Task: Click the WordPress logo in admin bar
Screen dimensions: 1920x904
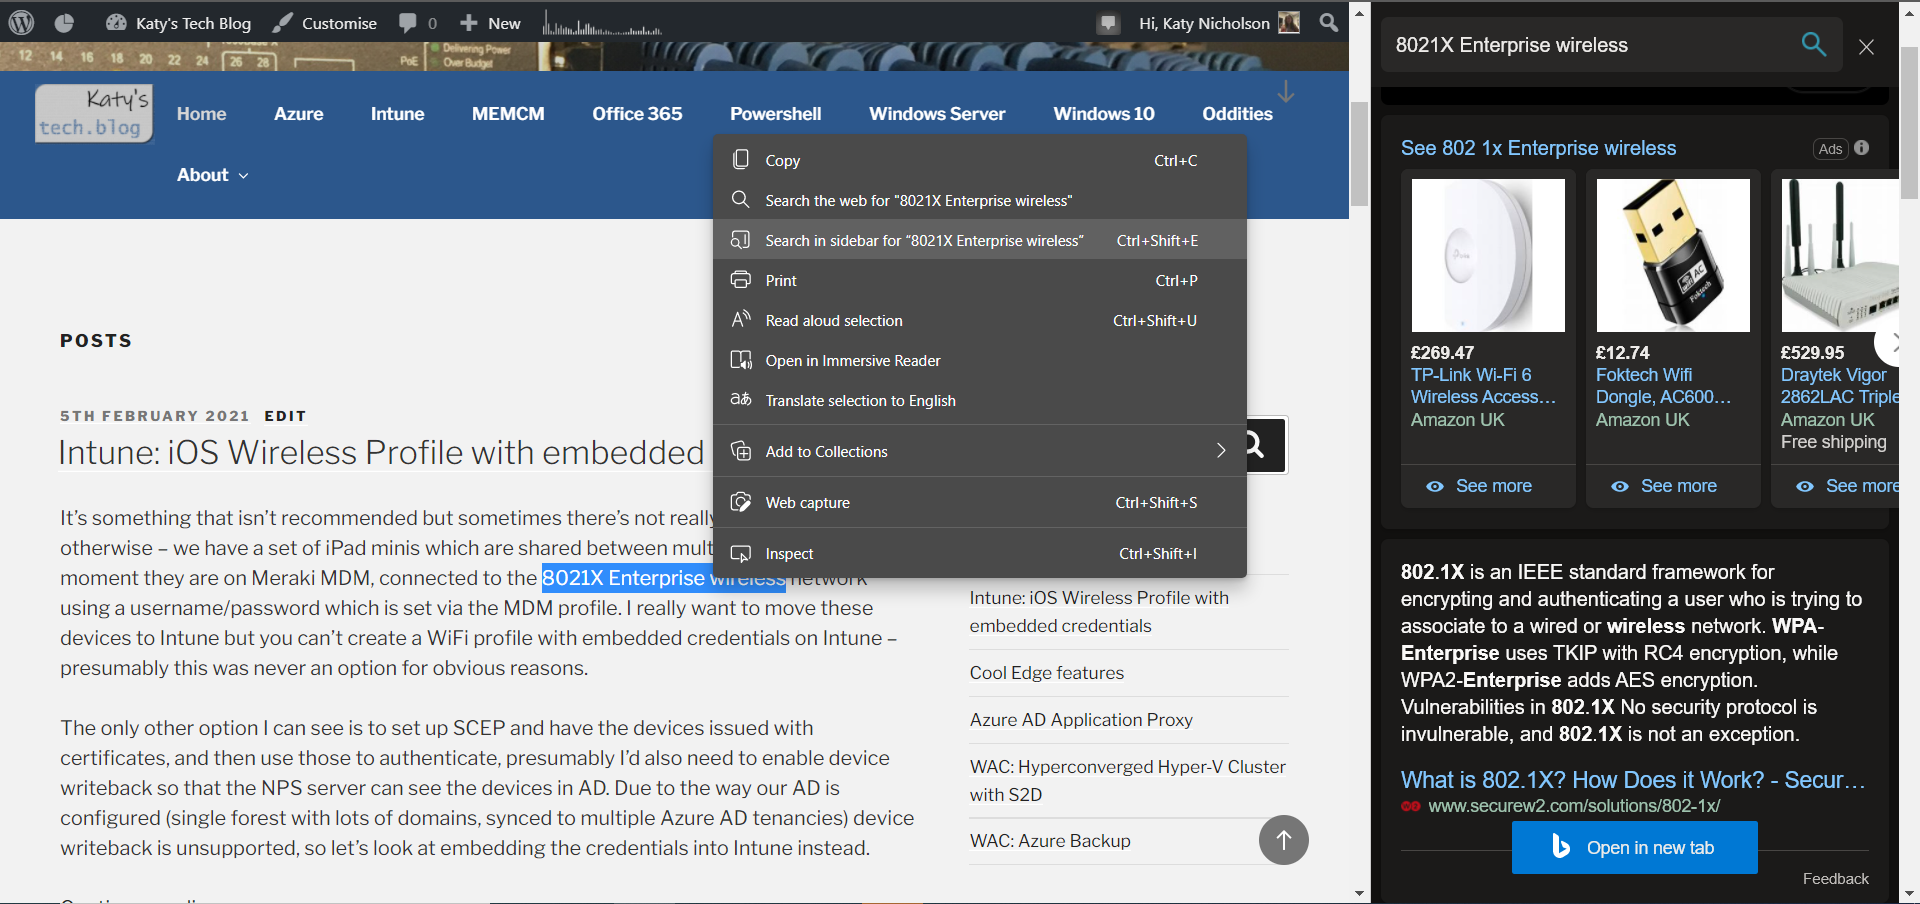Action: pos(21,22)
